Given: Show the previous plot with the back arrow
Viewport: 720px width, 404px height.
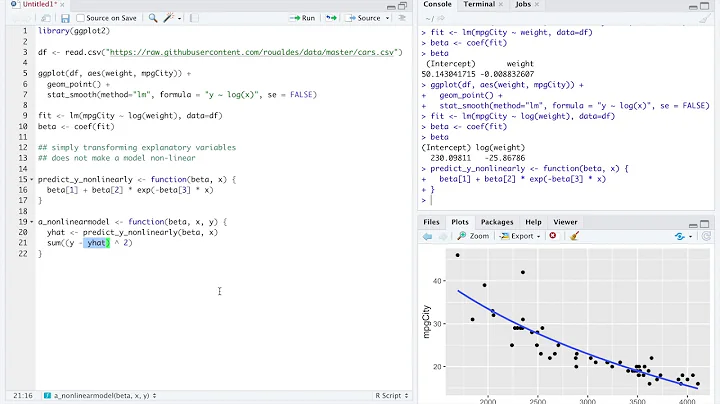Looking at the screenshot, I should coord(428,236).
